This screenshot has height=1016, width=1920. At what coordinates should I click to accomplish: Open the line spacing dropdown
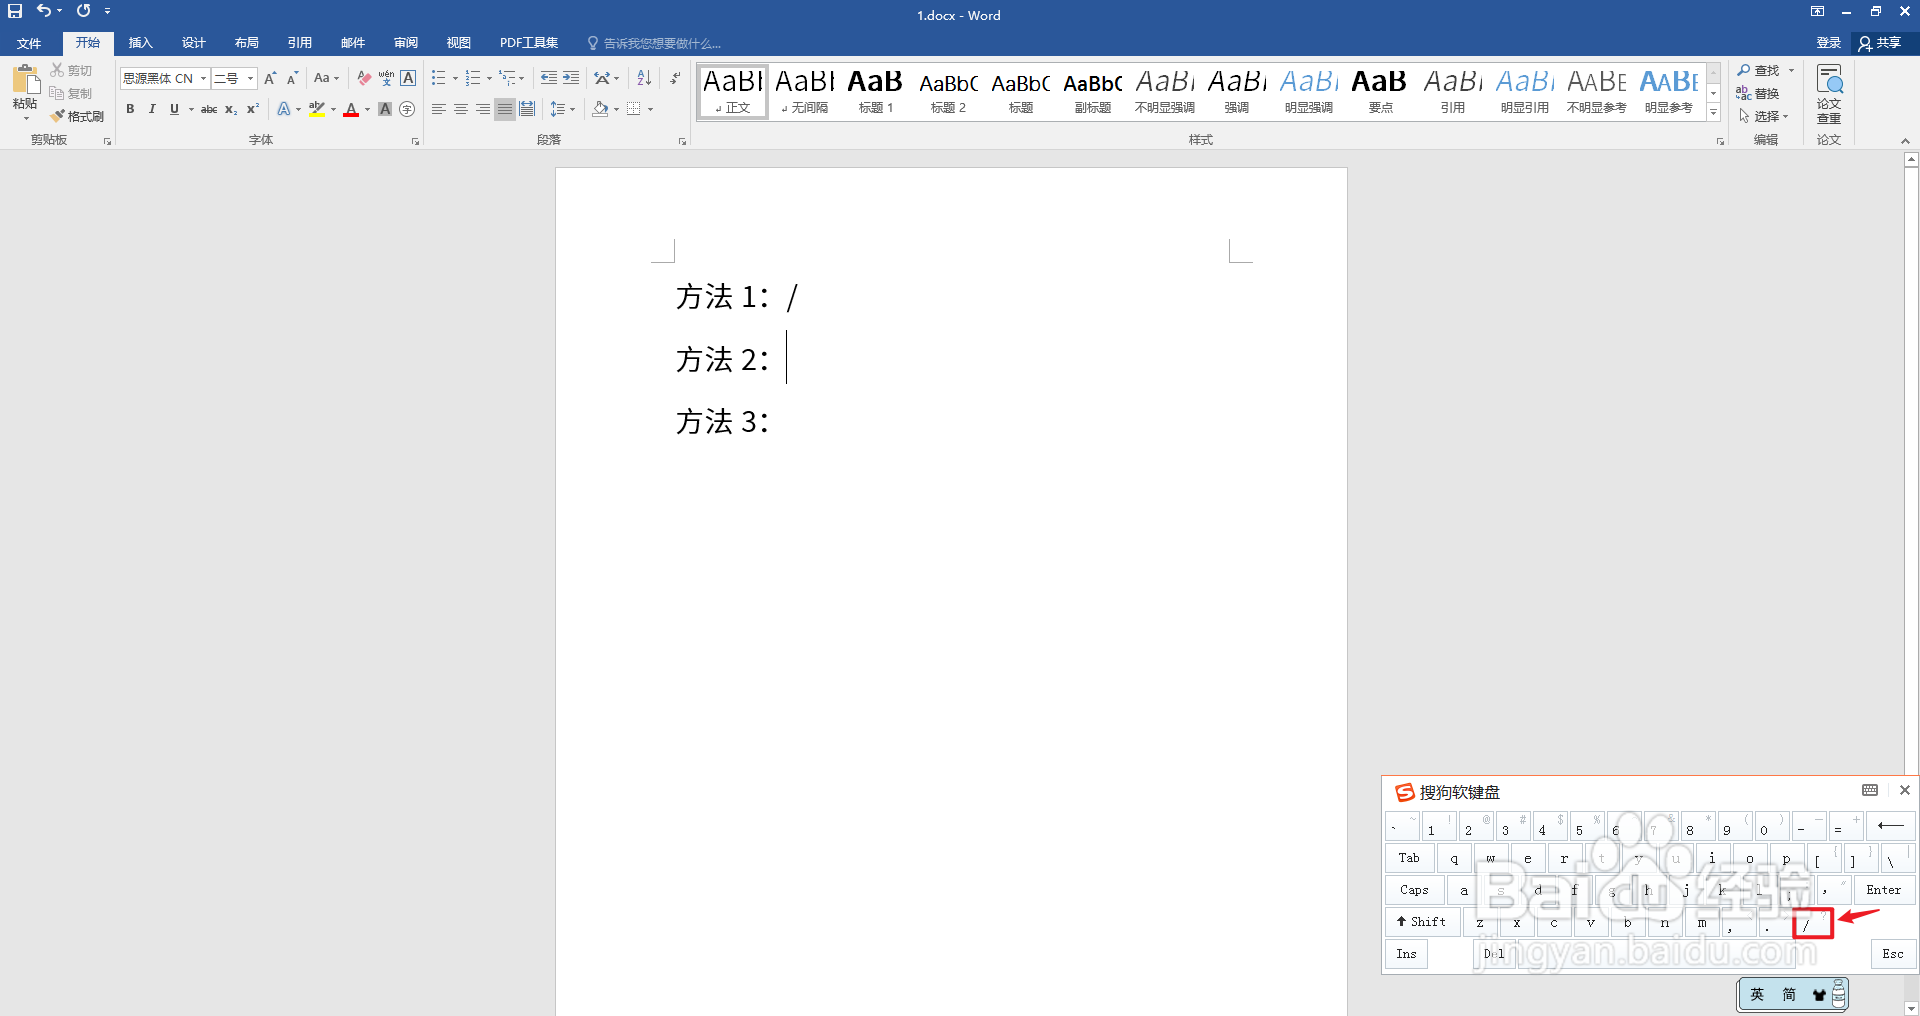tap(563, 109)
